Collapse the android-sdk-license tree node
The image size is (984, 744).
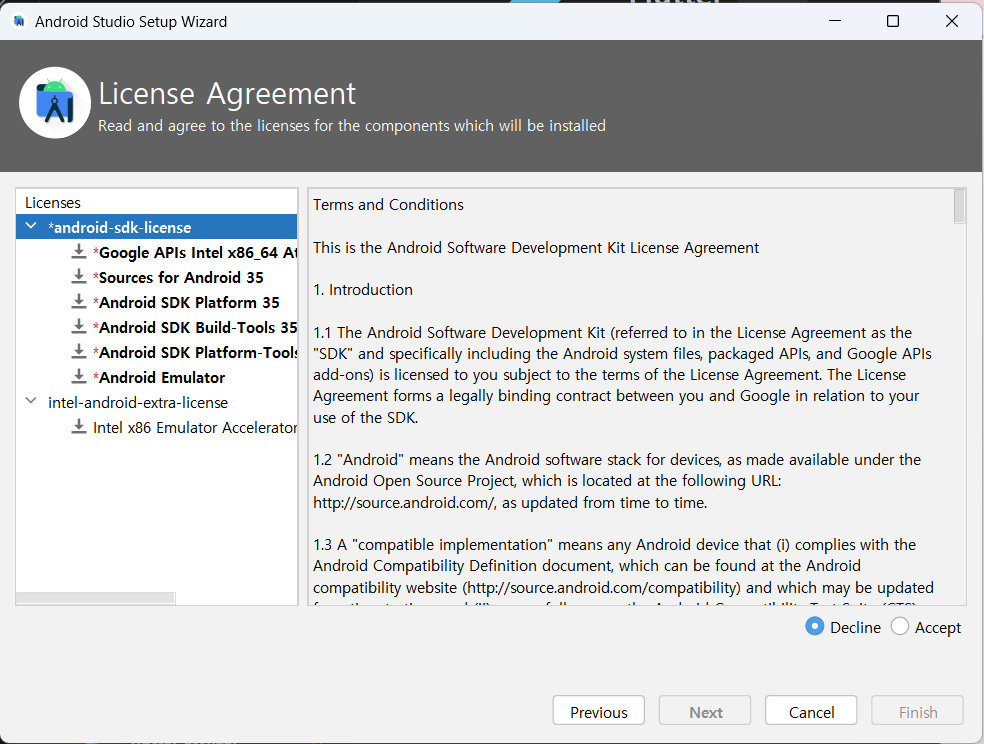click(31, 226)
